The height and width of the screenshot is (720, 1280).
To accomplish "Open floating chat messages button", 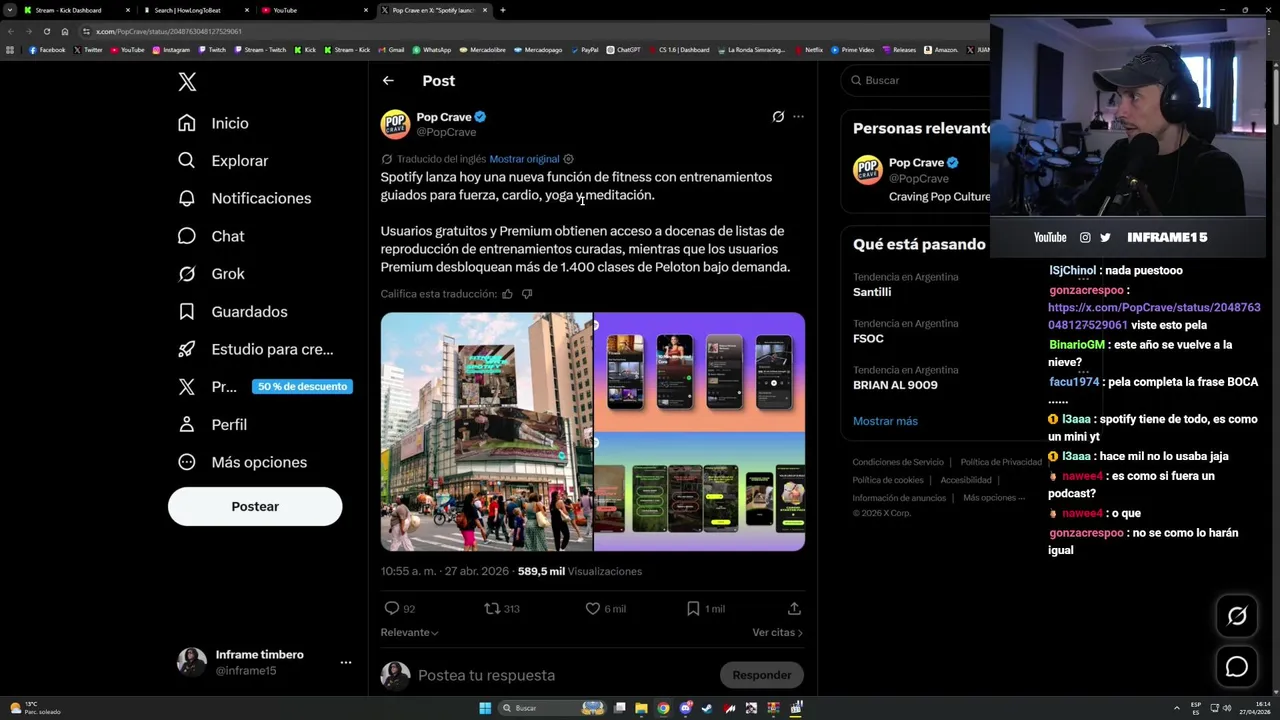I will pos(1237,666).
